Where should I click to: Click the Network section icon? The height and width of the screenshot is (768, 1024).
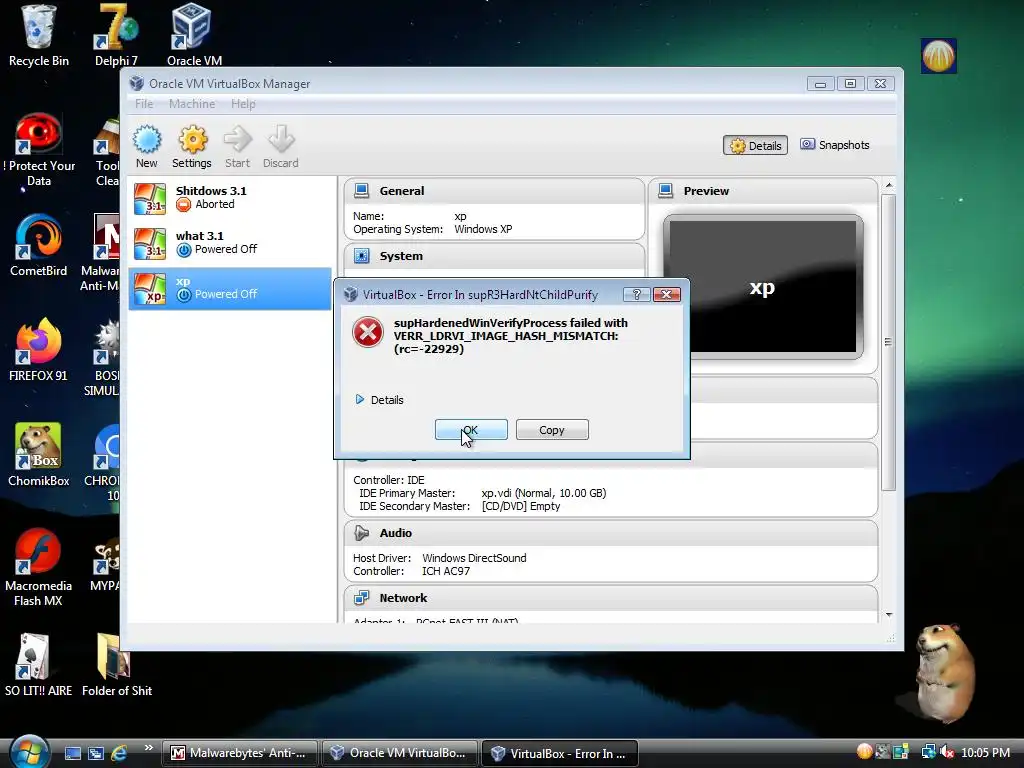(361, 598)
